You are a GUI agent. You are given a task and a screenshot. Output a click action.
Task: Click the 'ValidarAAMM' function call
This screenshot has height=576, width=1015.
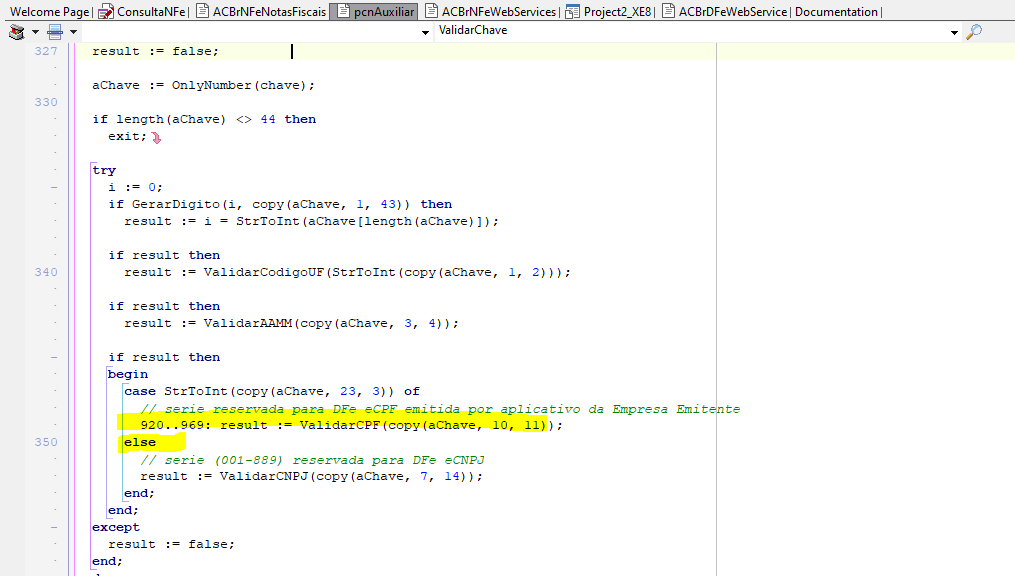coord(248,324)
